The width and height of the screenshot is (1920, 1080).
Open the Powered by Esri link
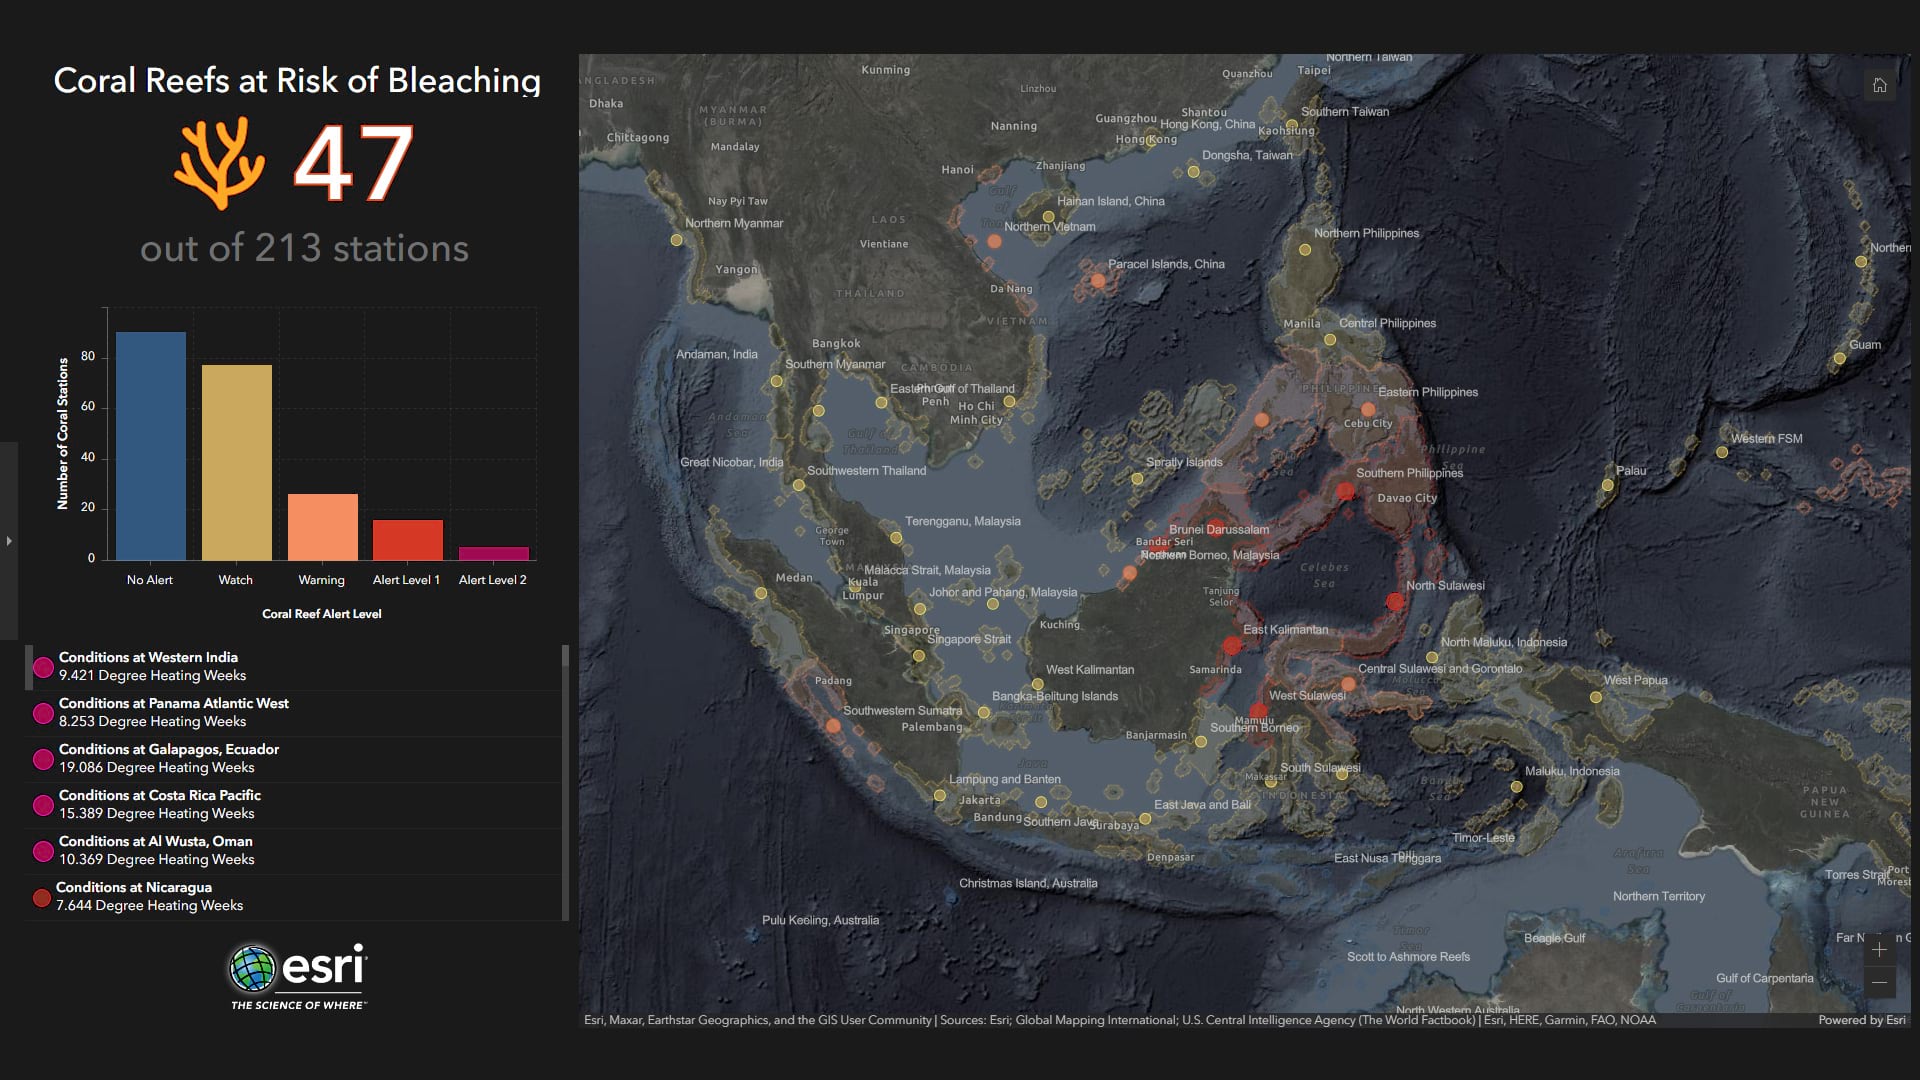1862,1020
